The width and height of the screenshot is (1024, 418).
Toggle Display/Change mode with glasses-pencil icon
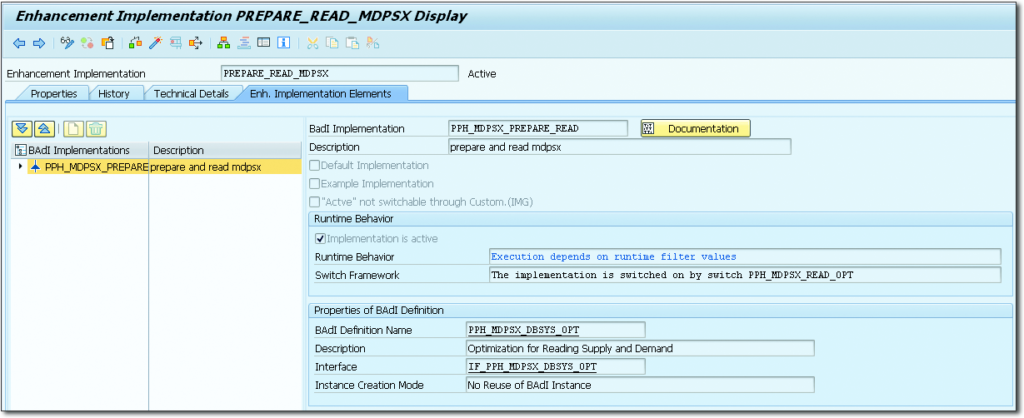[67, 43]
